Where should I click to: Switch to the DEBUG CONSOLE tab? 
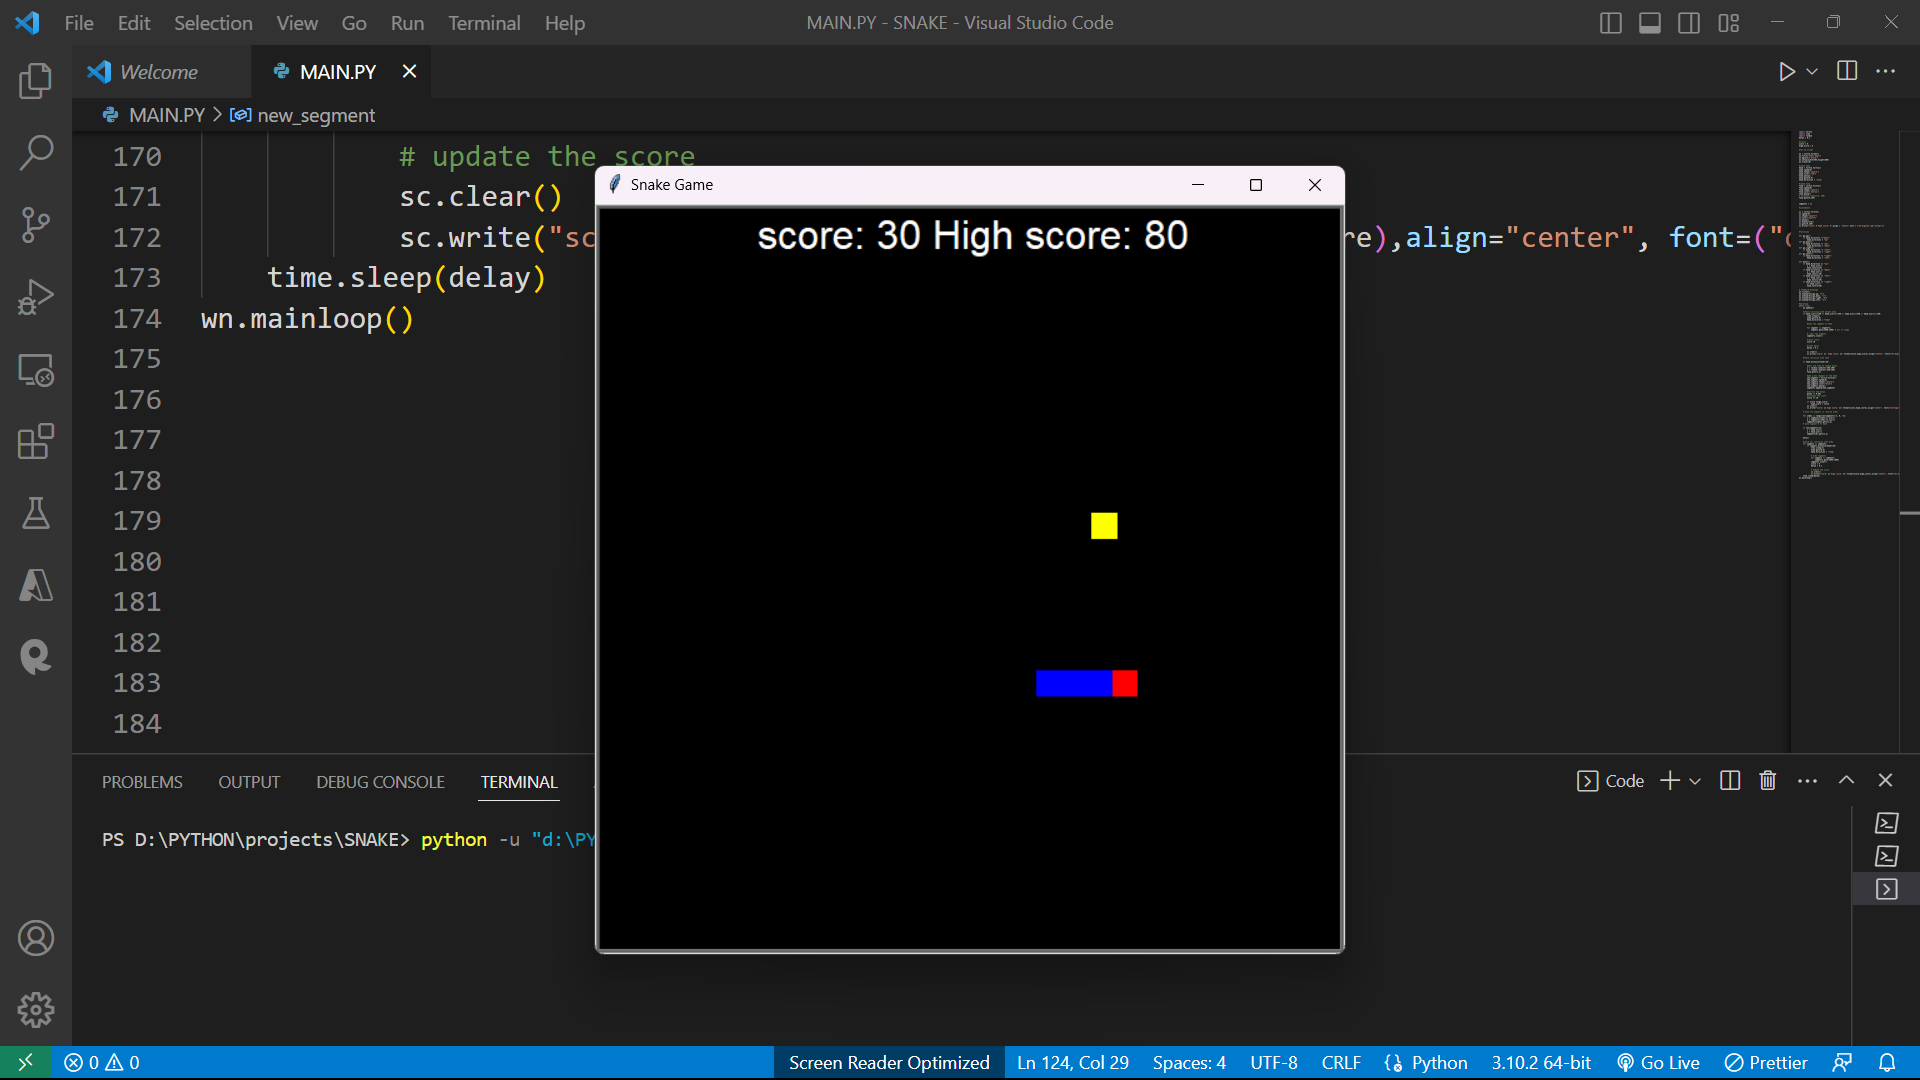point(380,782)
